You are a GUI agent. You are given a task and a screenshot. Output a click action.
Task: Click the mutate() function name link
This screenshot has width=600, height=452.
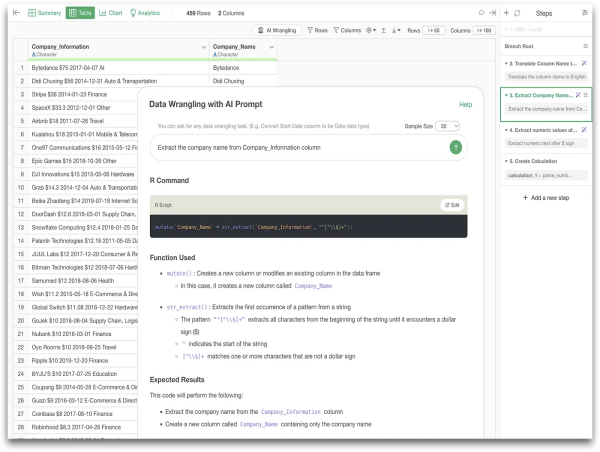click(179, 273)
